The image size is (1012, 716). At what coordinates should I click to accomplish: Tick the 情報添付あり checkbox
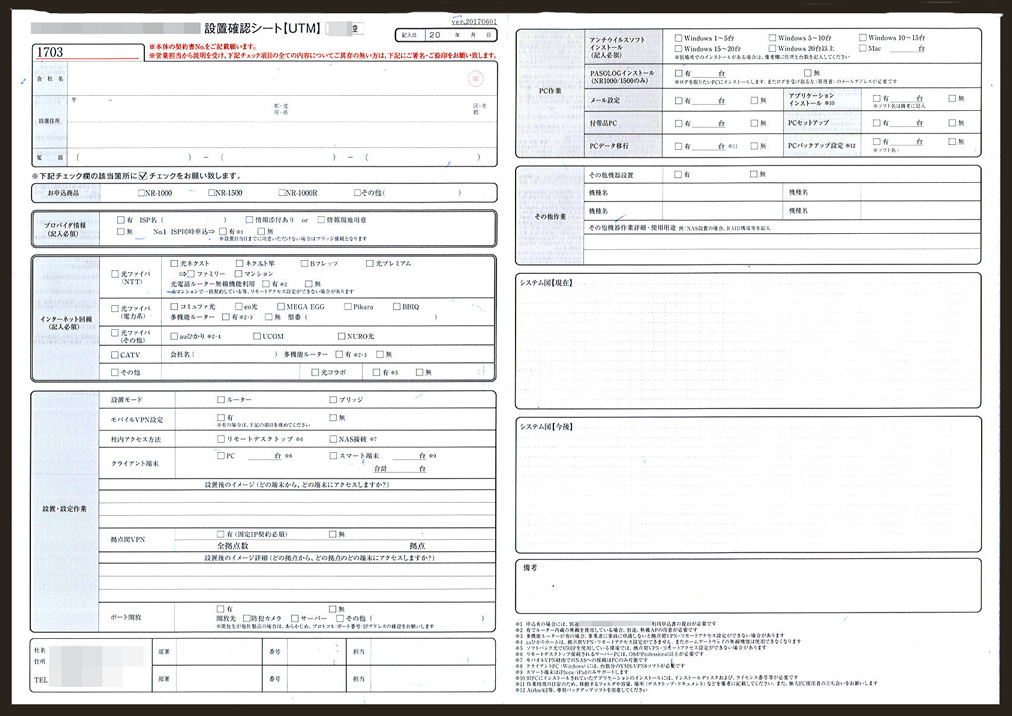[x=249, y=220]
